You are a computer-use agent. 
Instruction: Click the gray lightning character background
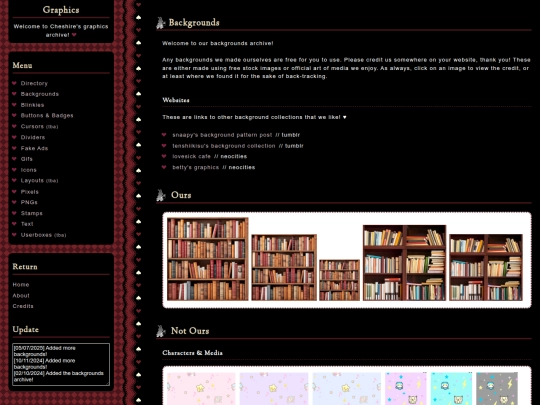497,388
